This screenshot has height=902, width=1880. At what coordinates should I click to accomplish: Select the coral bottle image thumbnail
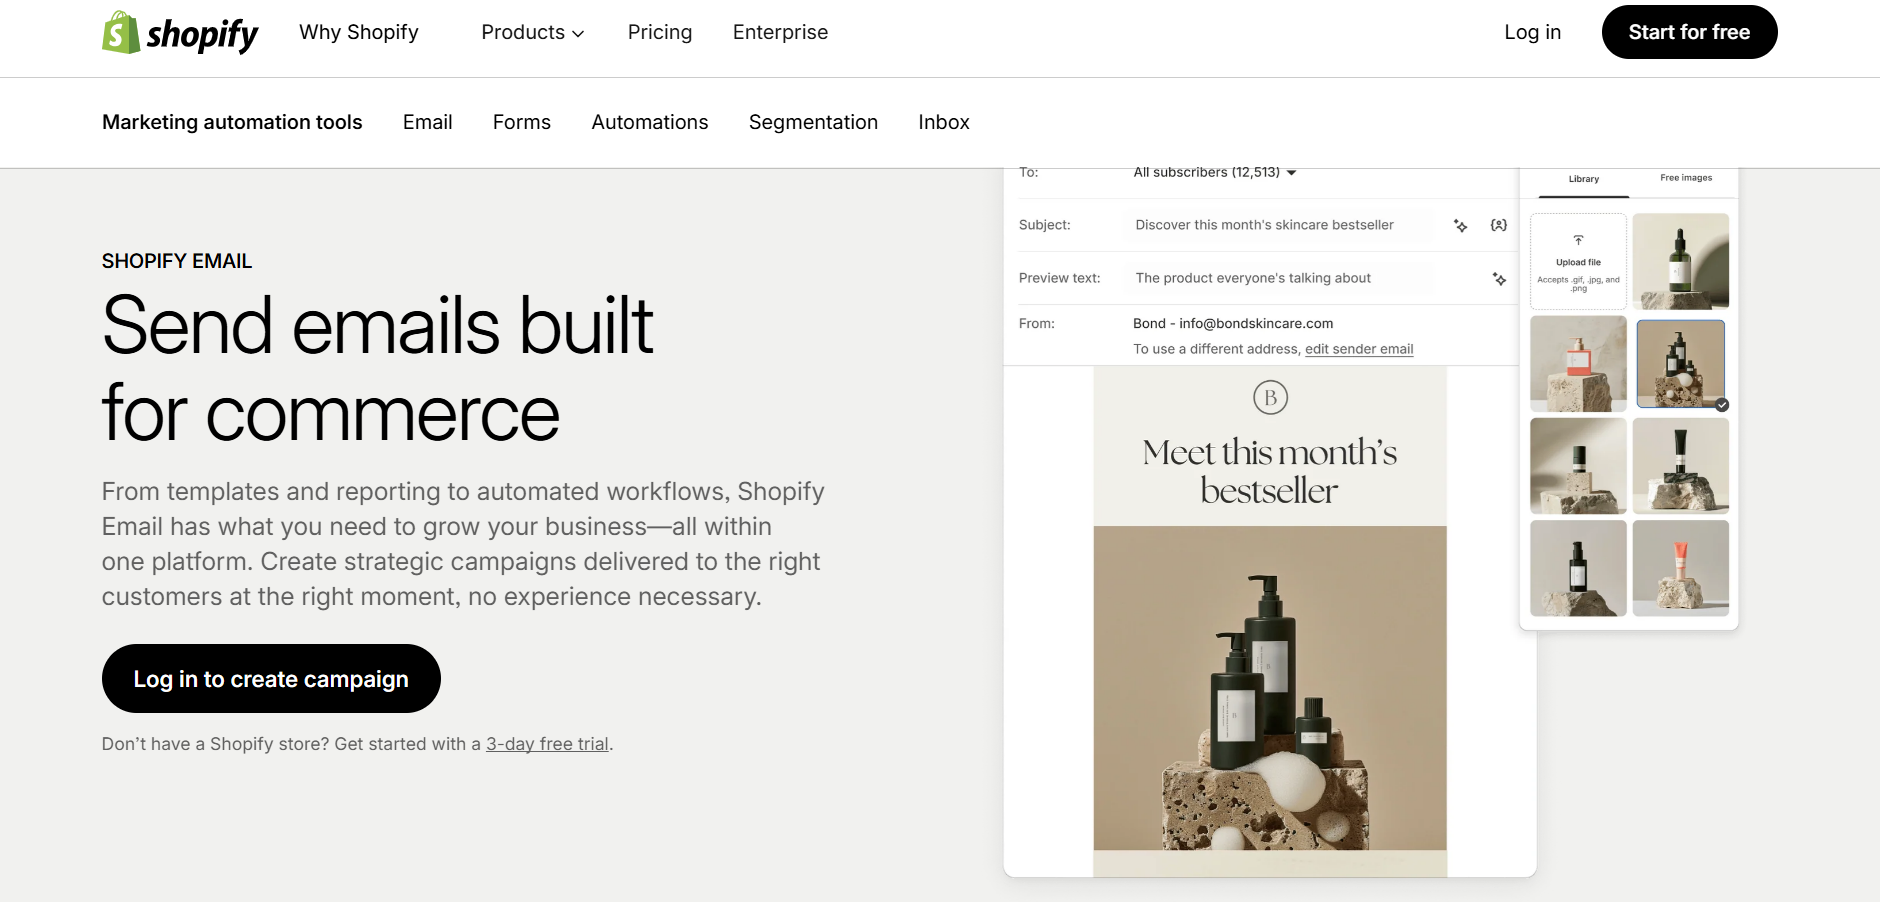(1578, 364)
